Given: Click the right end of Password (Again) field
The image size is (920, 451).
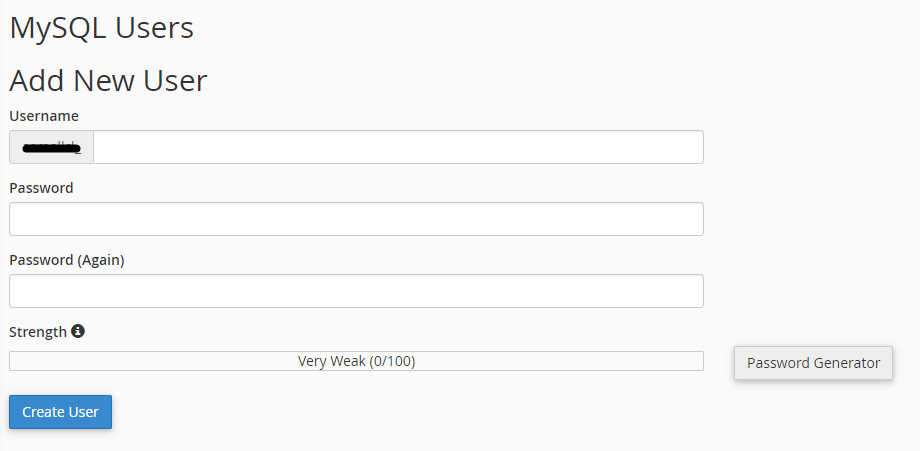Looking at the screenshot, I should [x=692, y=291].
